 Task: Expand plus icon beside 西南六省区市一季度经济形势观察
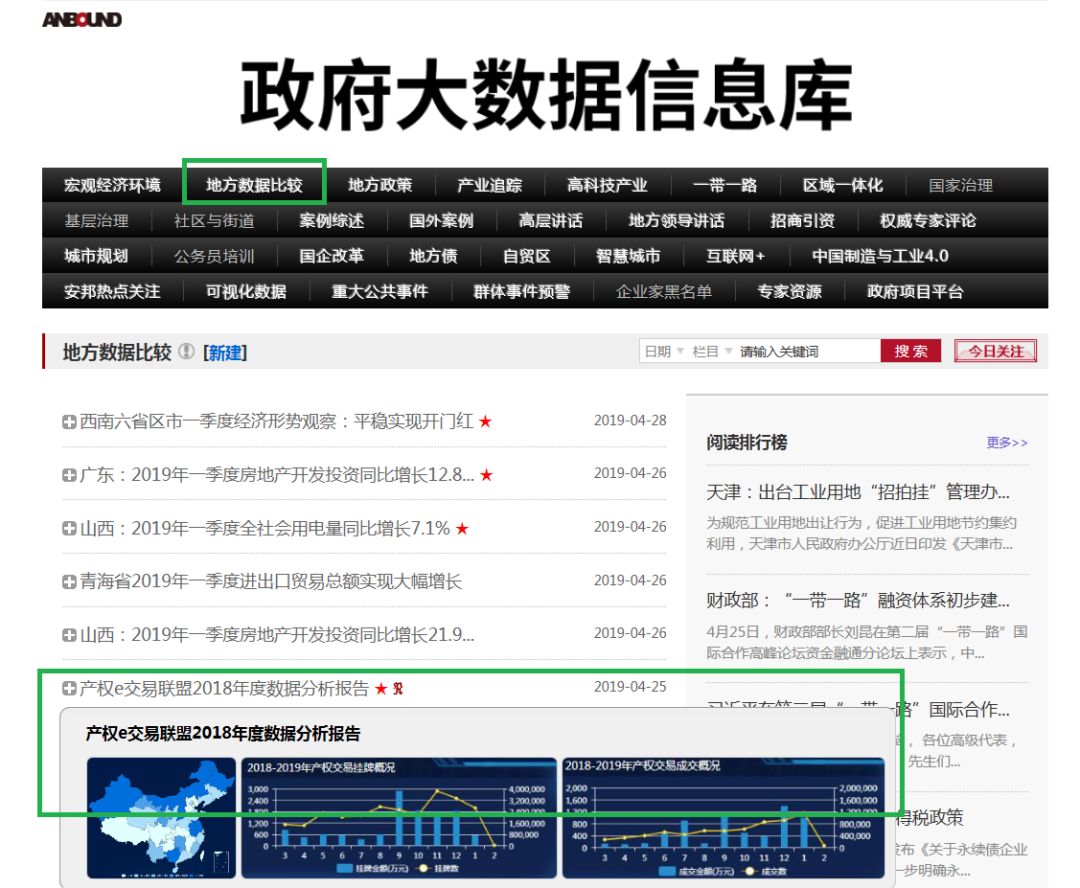click(69, 422)
